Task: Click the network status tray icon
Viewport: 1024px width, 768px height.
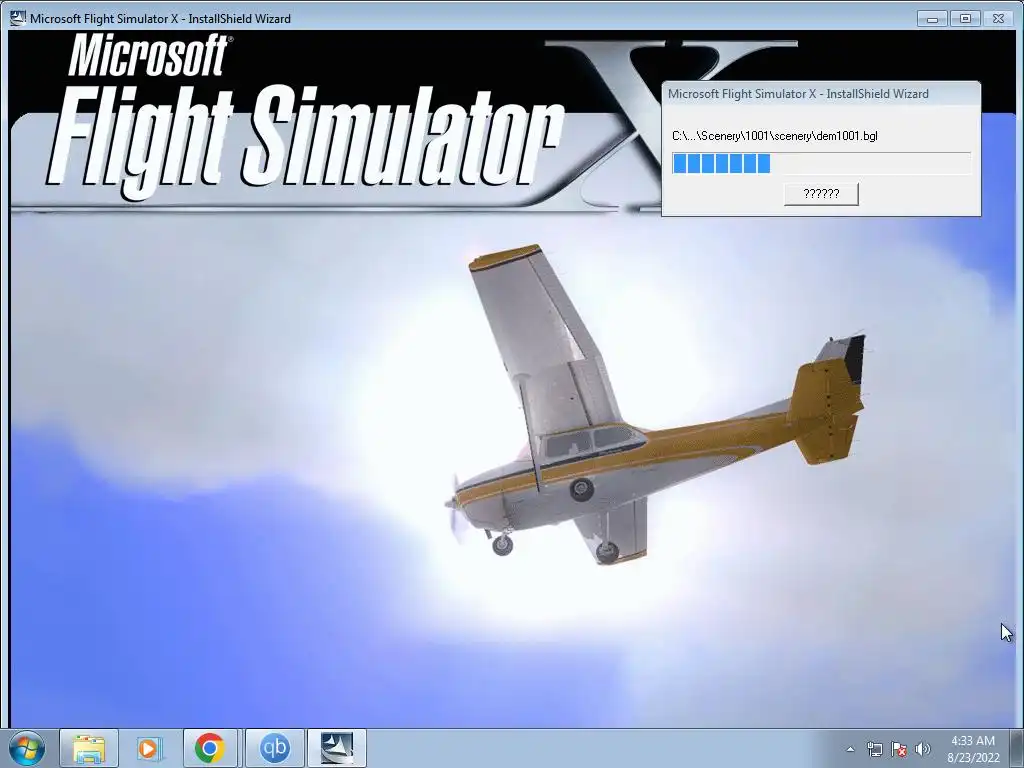Action: [x=874, y=749]
